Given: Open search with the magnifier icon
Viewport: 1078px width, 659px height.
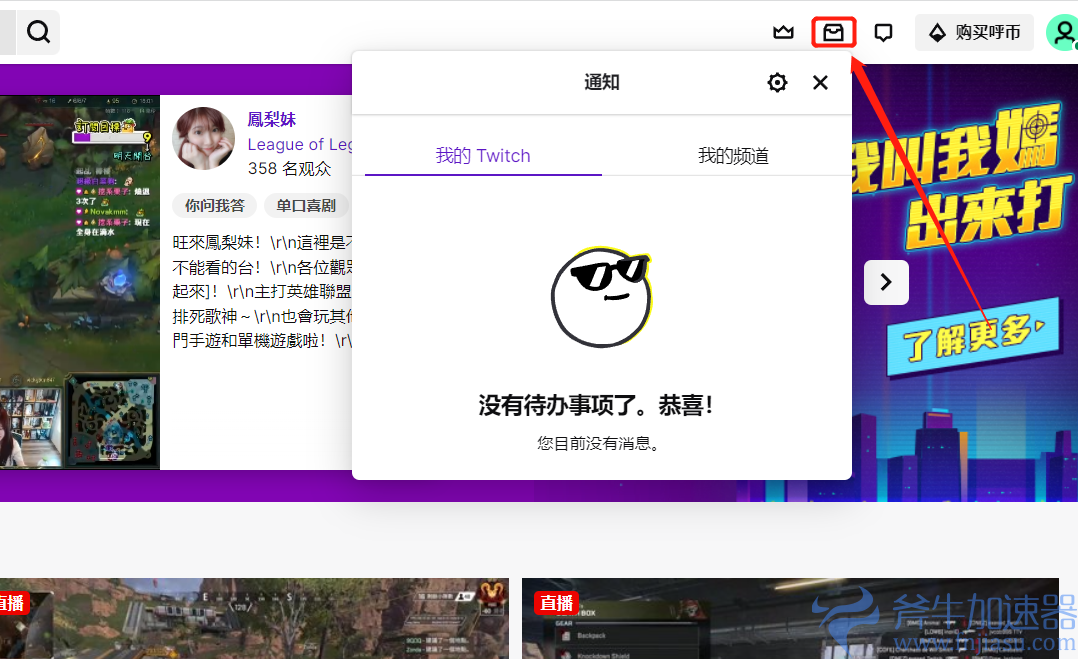Looking at the screenshot, I should [x=38, y=31].
